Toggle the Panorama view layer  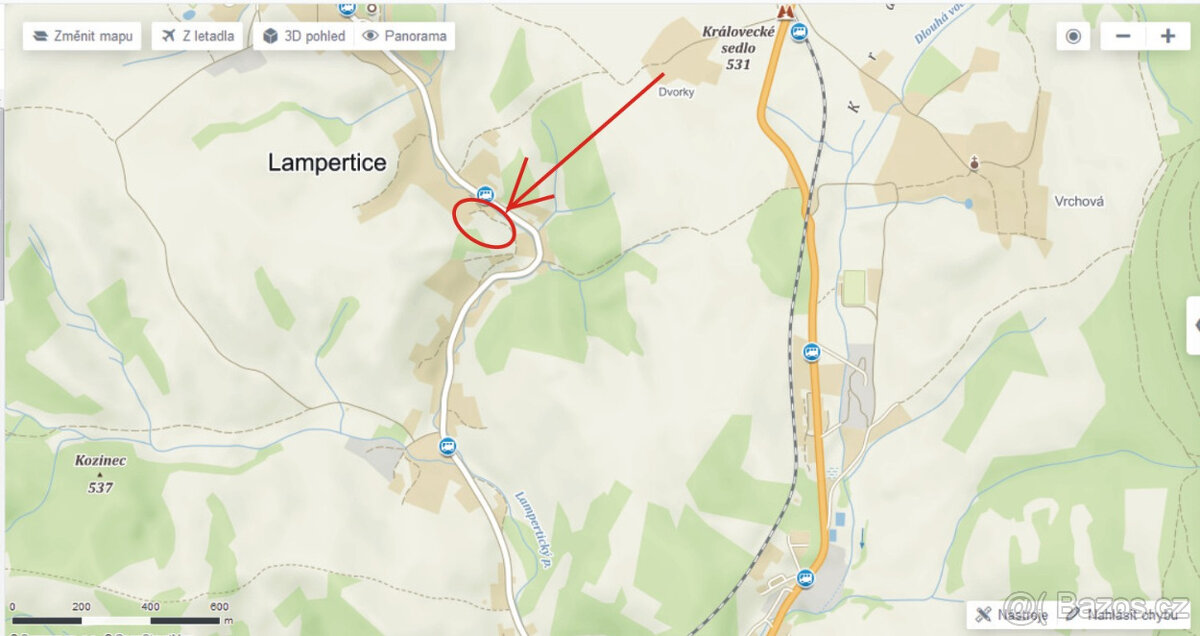(404, 36)
